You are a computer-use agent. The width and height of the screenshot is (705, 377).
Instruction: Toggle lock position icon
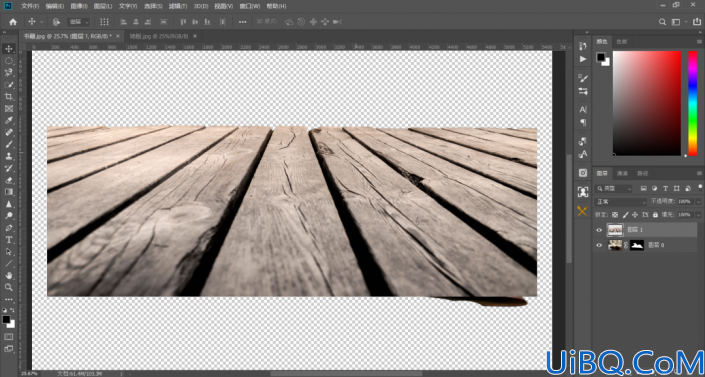pyautogui.click(x=634, y=215)
